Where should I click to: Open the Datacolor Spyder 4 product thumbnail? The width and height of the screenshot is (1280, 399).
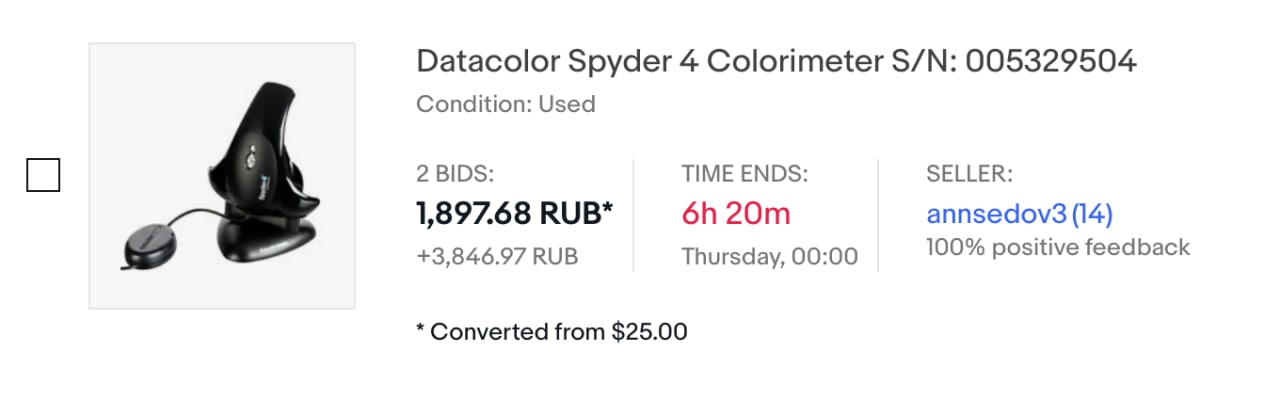[x=222, y=175]
